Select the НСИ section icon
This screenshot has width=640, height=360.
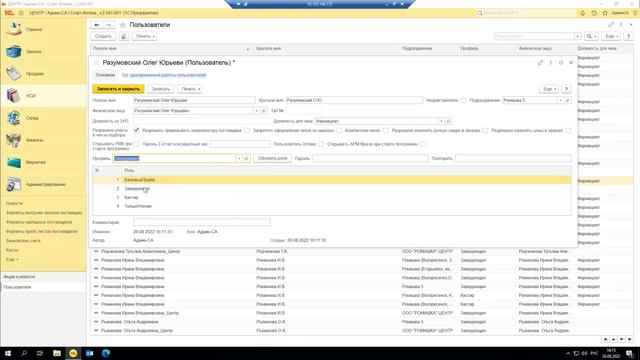[13, 96]
